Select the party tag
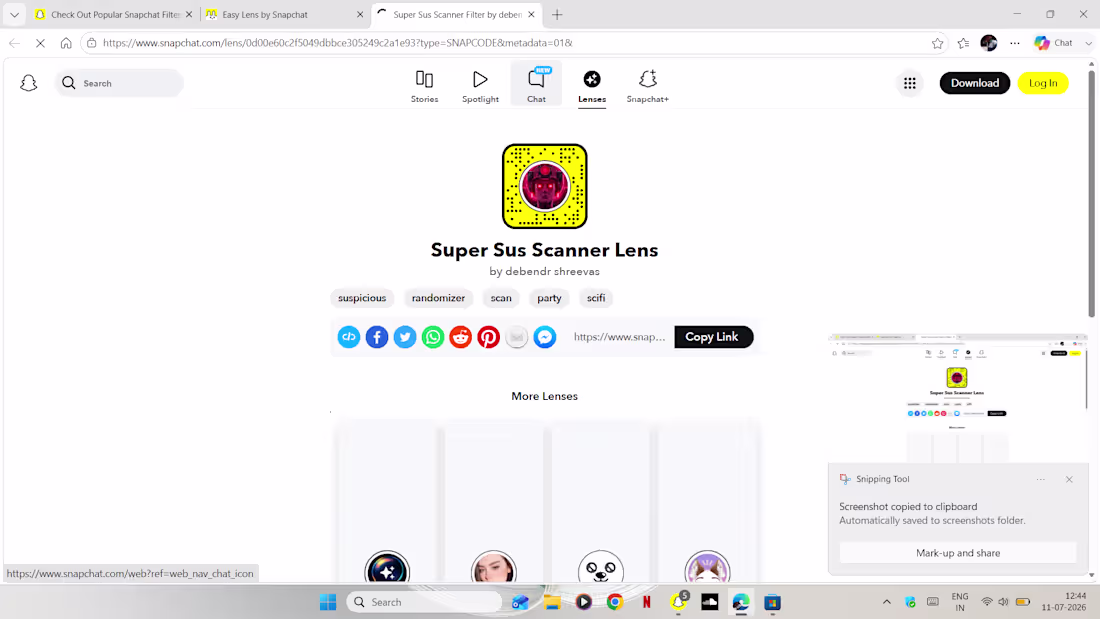This screenshot has height=619, width=1100. (549, 298)
